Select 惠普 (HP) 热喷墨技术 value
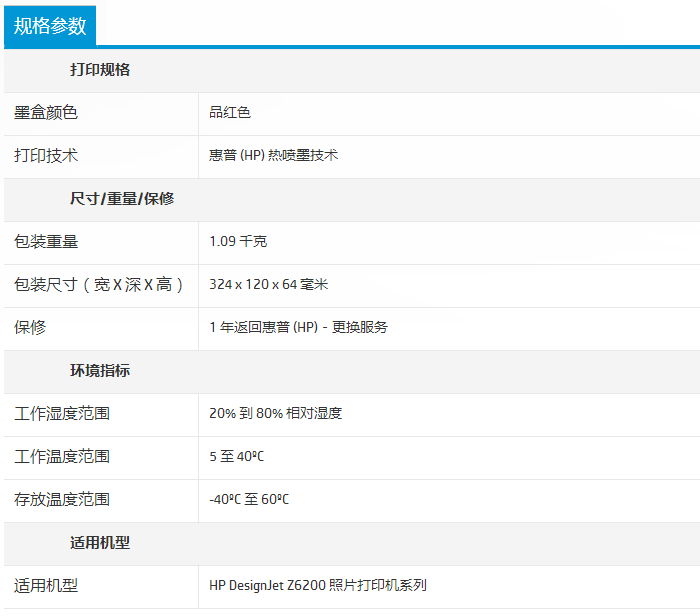Image resolution: width=700 pixels, height=616 pixels. pyautogui.click(x=274, y=155)
